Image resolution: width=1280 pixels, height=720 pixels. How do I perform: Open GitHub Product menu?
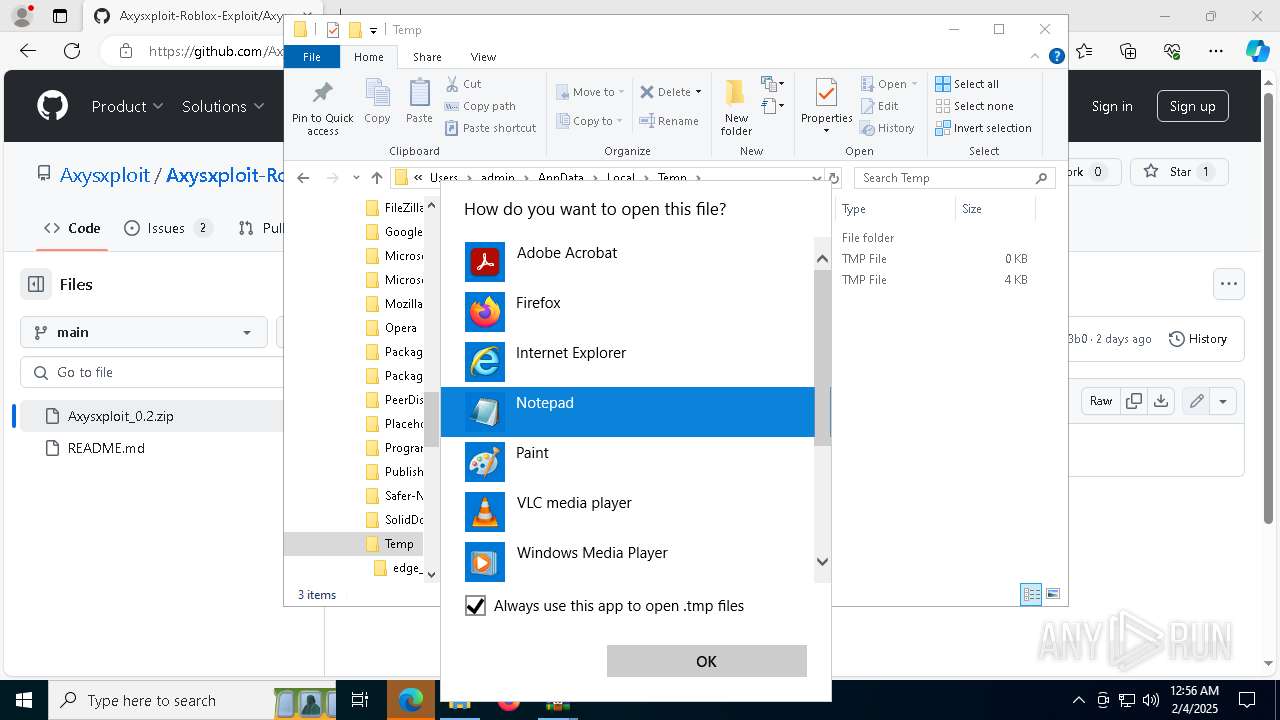[127, 106]
